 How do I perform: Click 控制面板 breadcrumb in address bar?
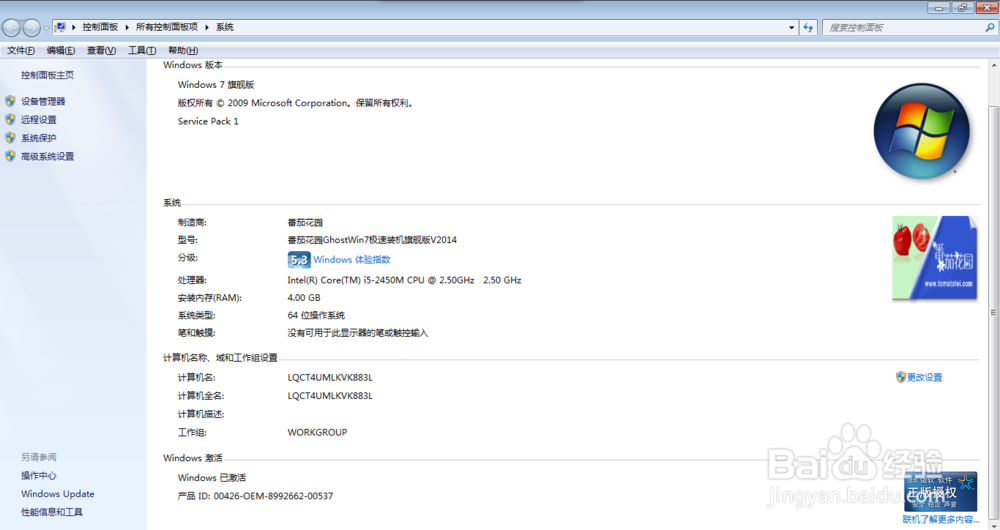[100, 27]
